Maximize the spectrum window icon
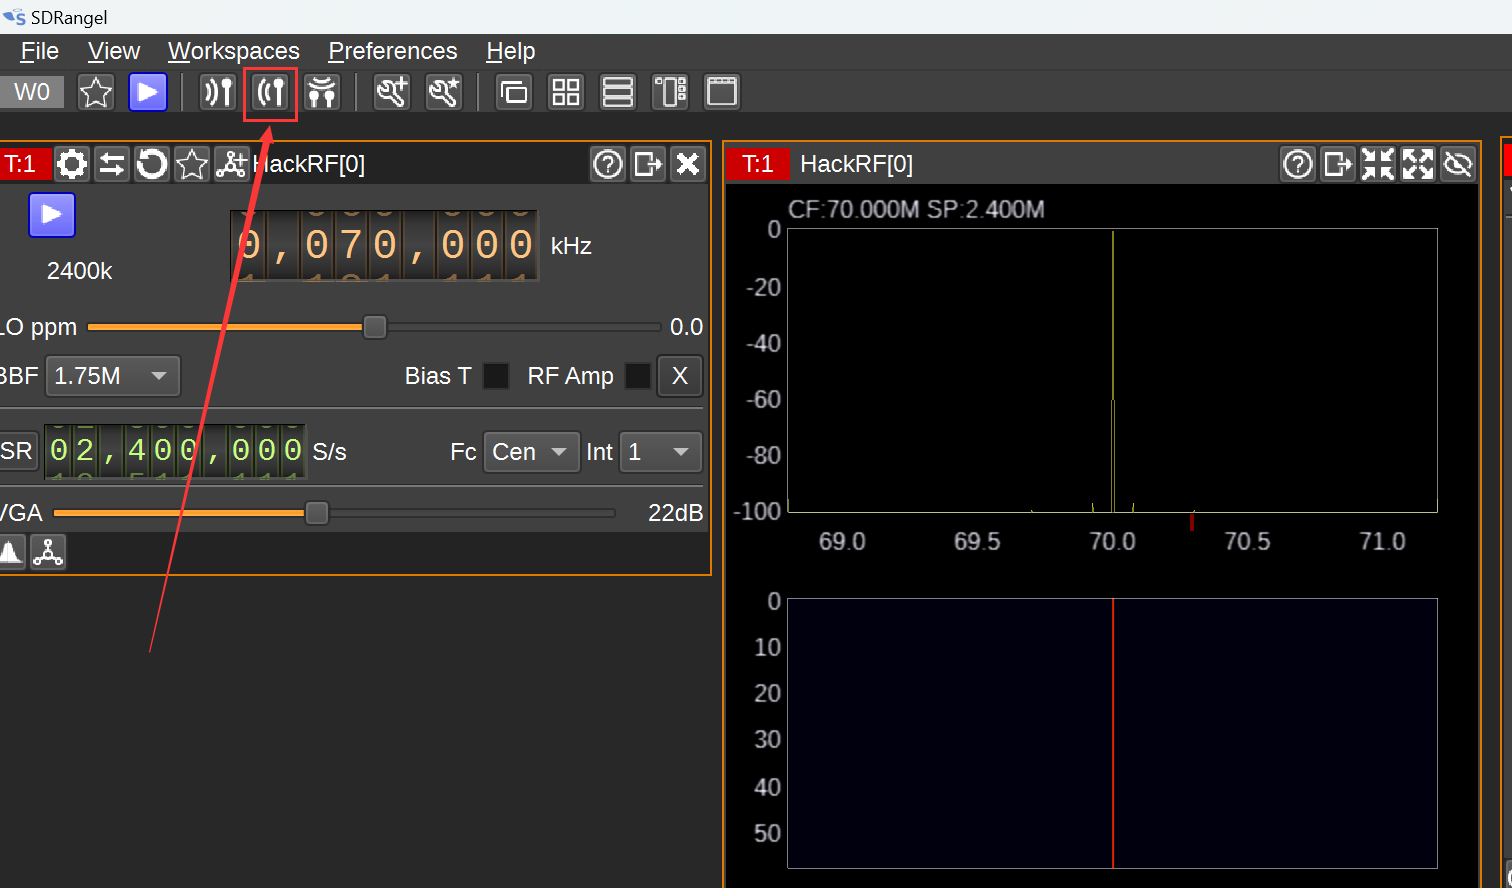Viewport: 1512px width, 888px height. coord(1418,164)
